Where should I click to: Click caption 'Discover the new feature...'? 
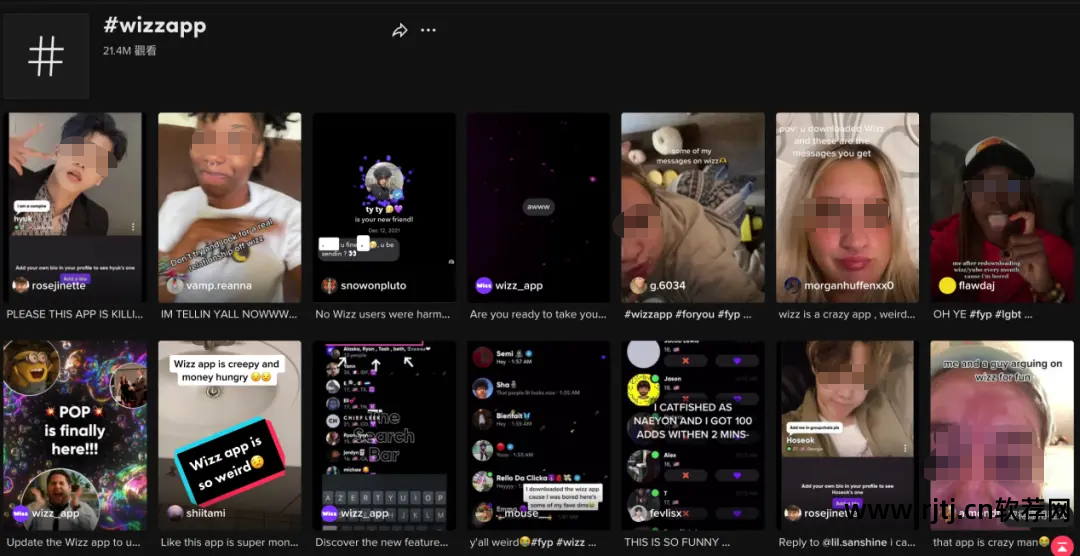(x=384, y=542)
